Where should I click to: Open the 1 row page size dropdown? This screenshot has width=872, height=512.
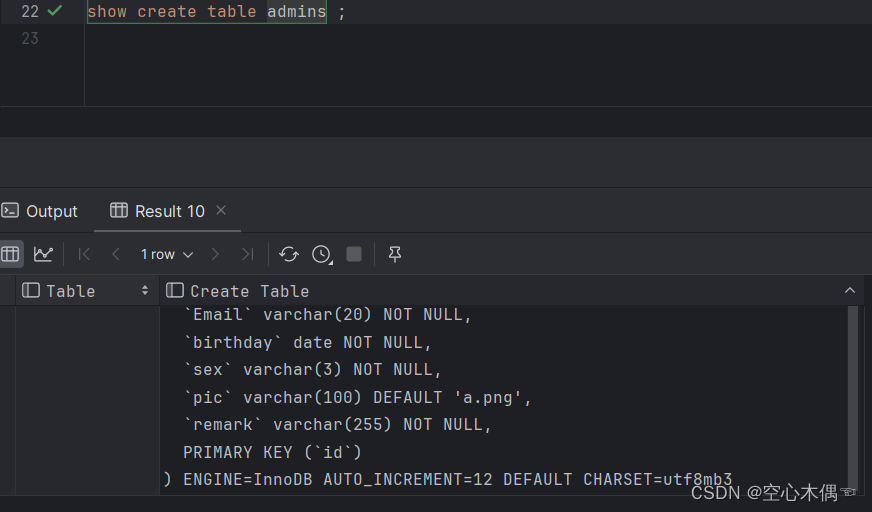(166, 254)
